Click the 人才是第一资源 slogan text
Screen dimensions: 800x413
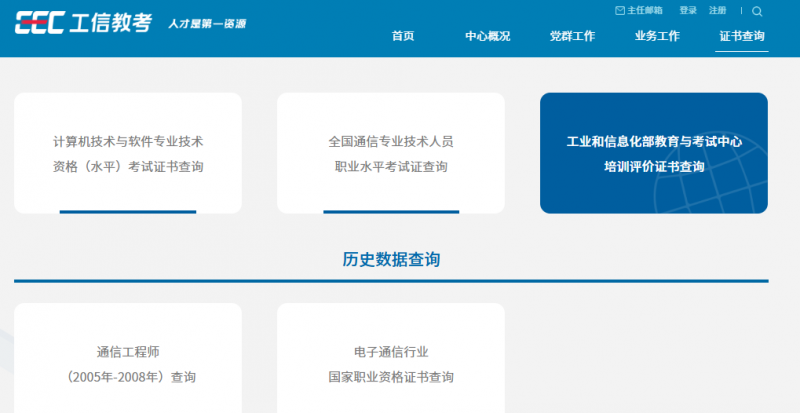click(x=207, y=24)
